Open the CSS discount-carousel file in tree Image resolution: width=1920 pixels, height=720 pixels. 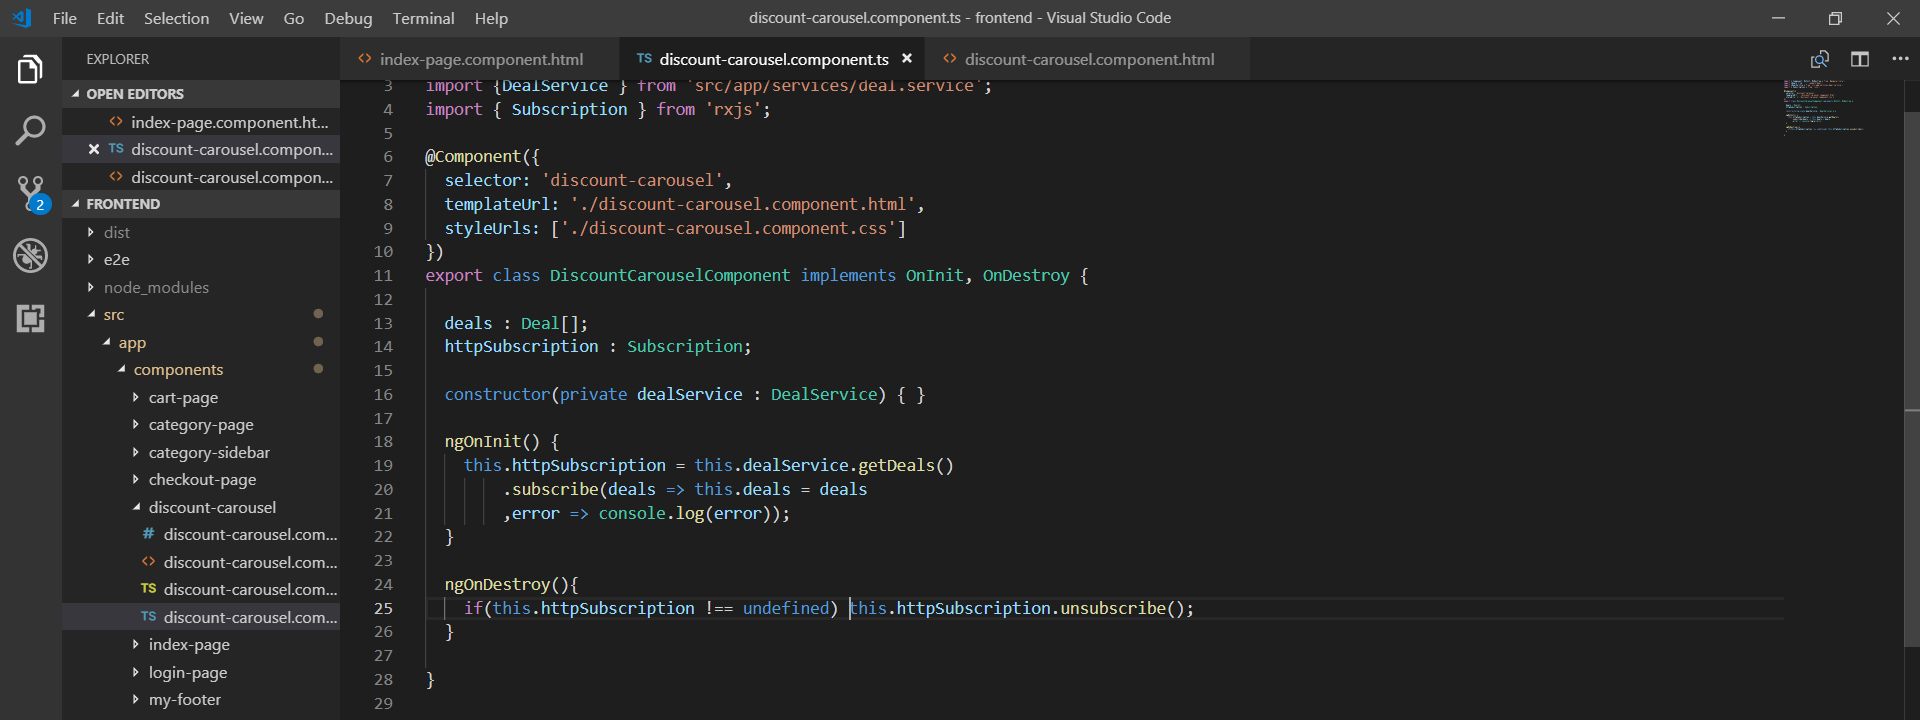[201, 534]
